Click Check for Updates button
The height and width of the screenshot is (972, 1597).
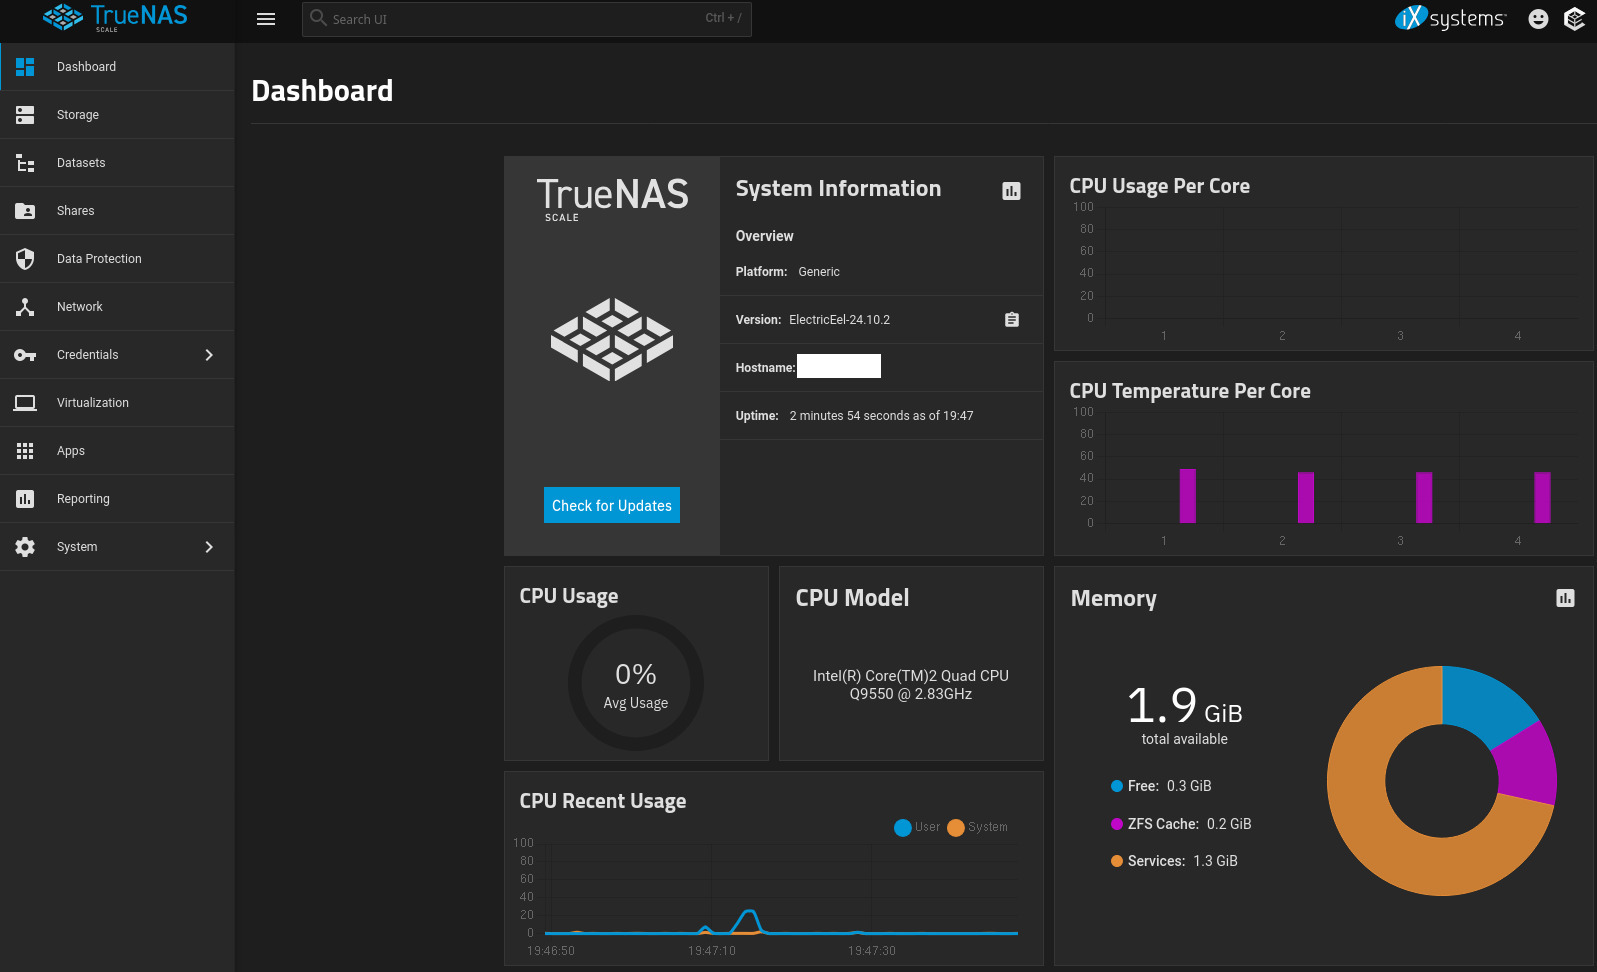(x=612, y=505)
